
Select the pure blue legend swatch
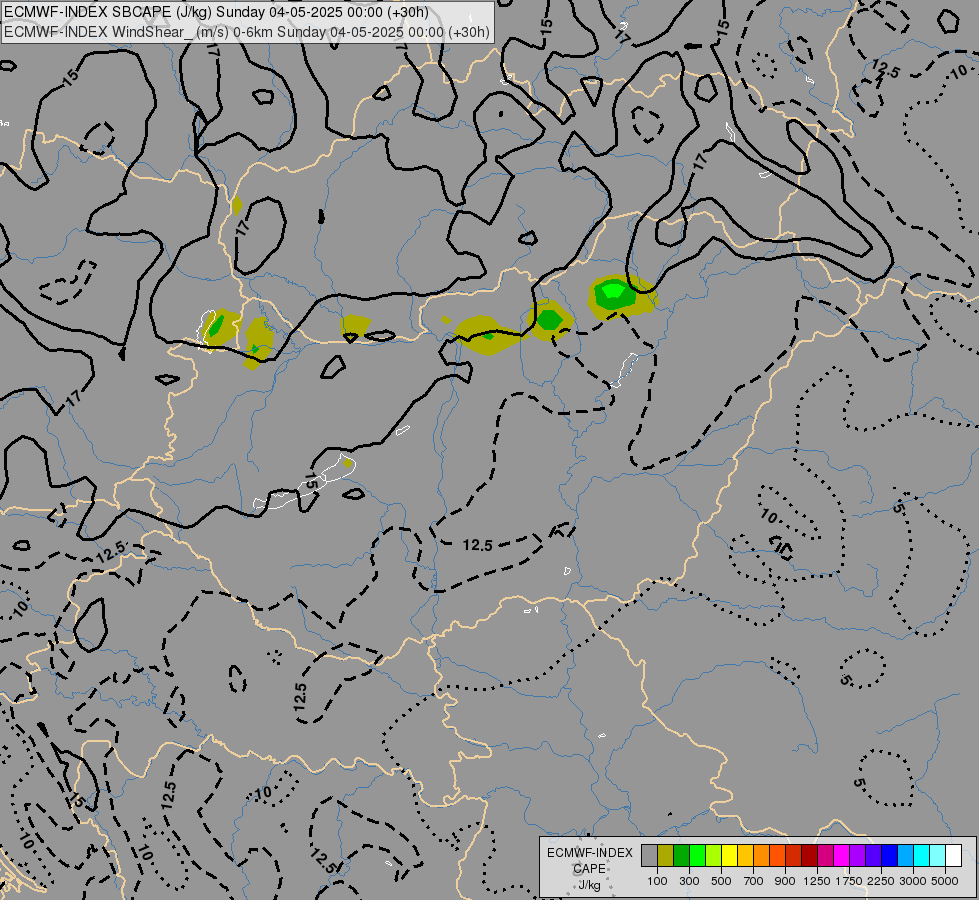pyautogui.click(x=889, y=856)
